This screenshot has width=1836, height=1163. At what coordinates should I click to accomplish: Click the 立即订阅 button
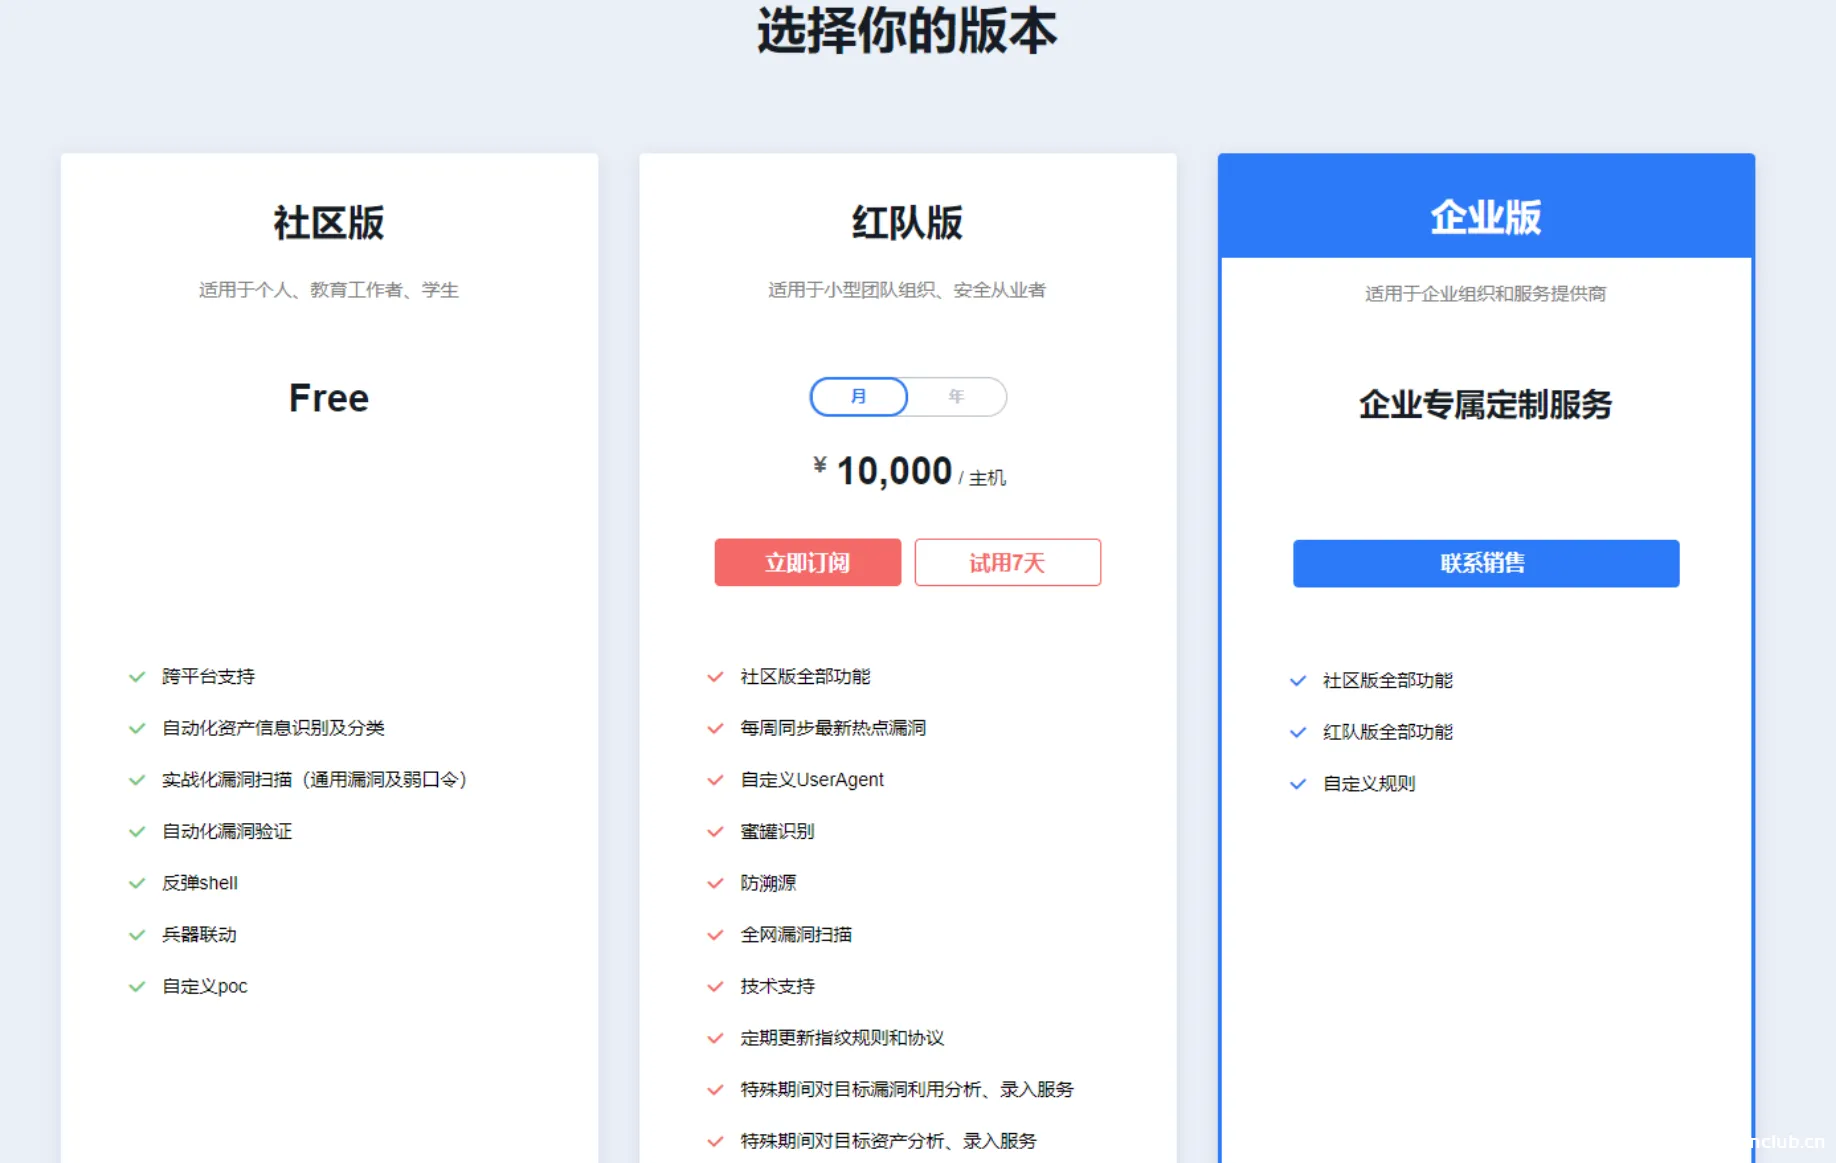tap(807, 562)
